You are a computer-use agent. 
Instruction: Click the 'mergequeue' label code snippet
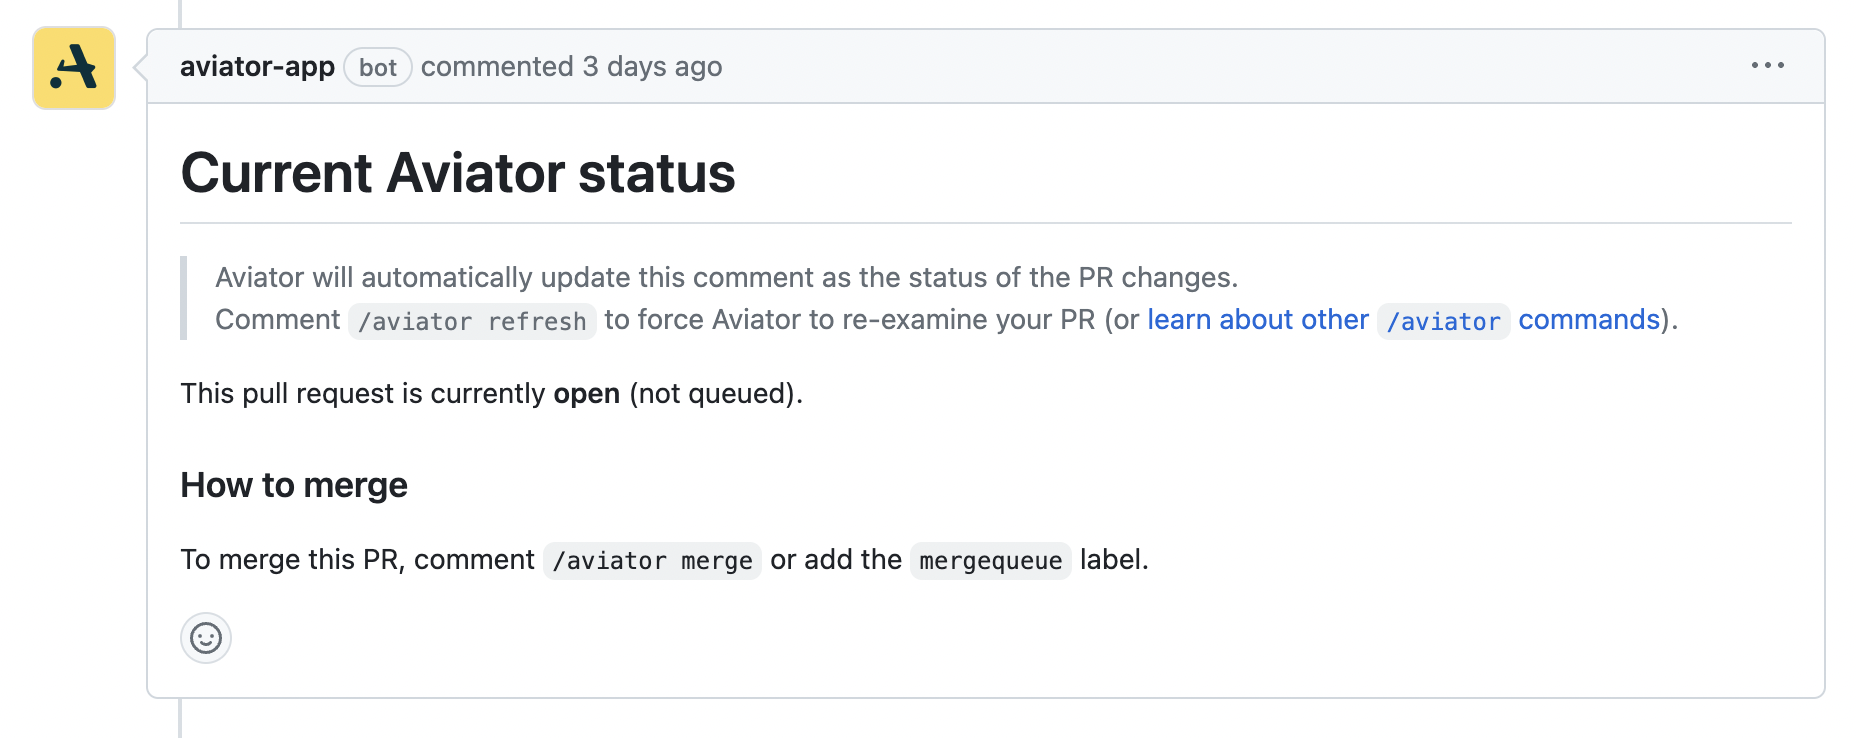(990, 561)
